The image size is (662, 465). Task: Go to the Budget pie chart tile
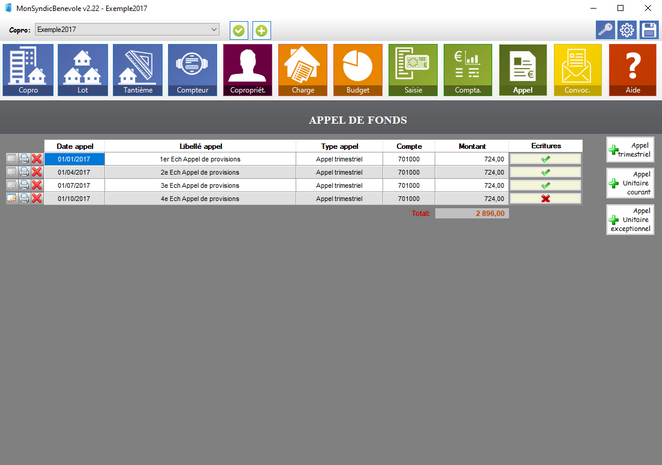pyautogui.click(x=358, y=70)
